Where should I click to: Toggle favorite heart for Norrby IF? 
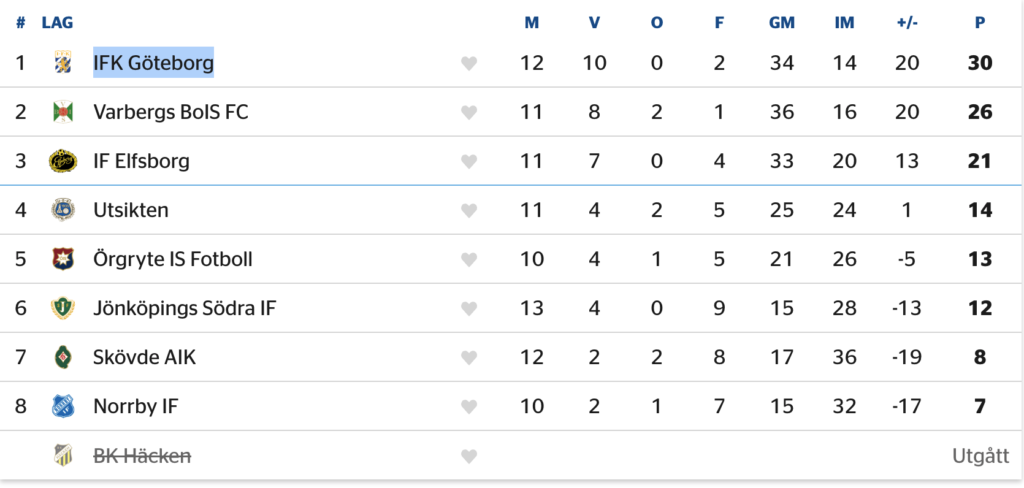[469, 407]
